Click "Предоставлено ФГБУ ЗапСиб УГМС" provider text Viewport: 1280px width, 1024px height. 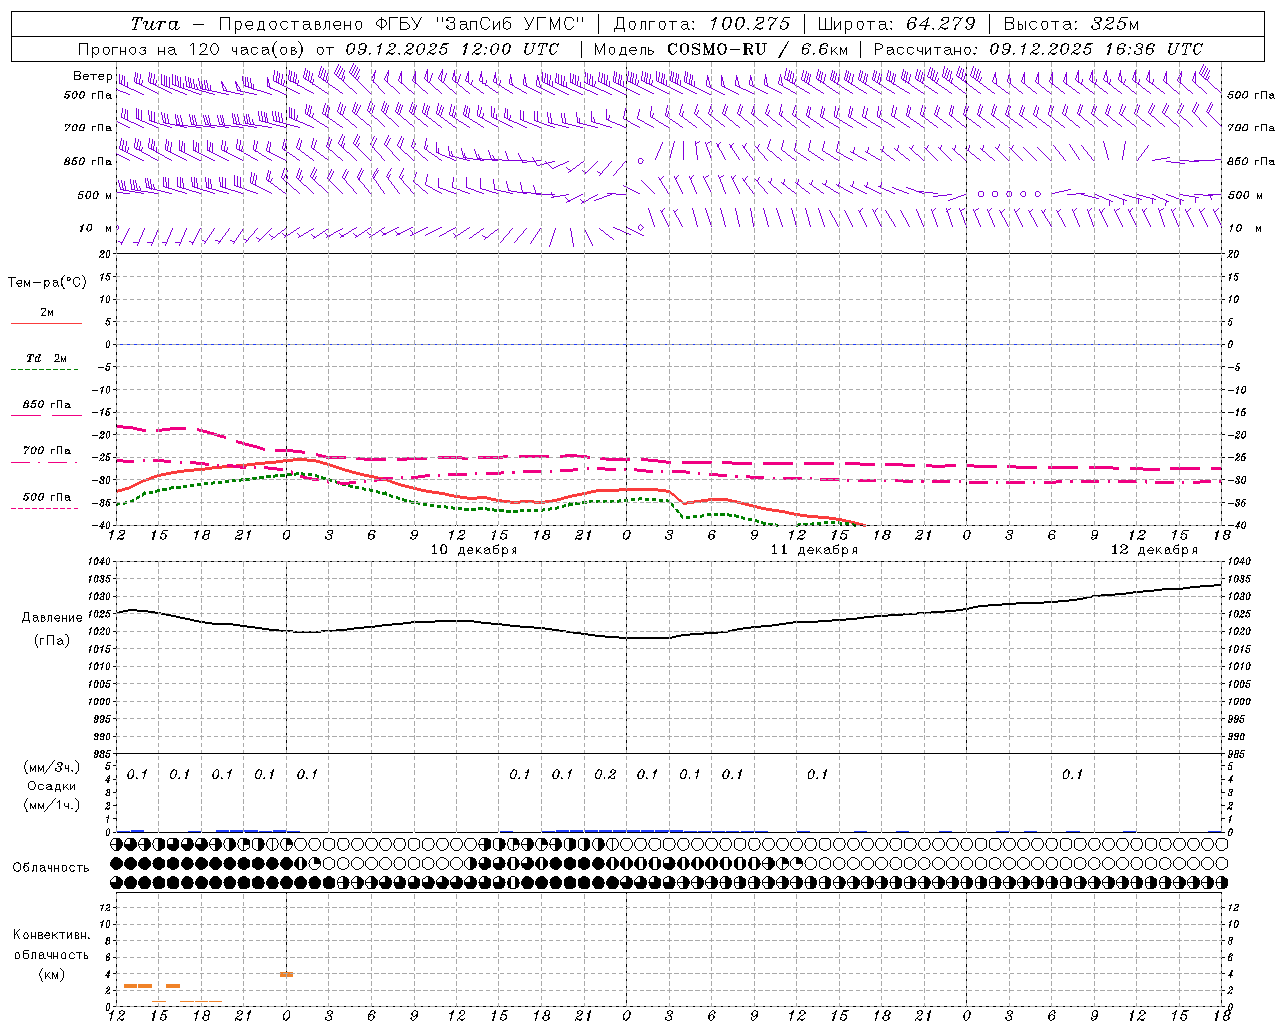(401, 24)
